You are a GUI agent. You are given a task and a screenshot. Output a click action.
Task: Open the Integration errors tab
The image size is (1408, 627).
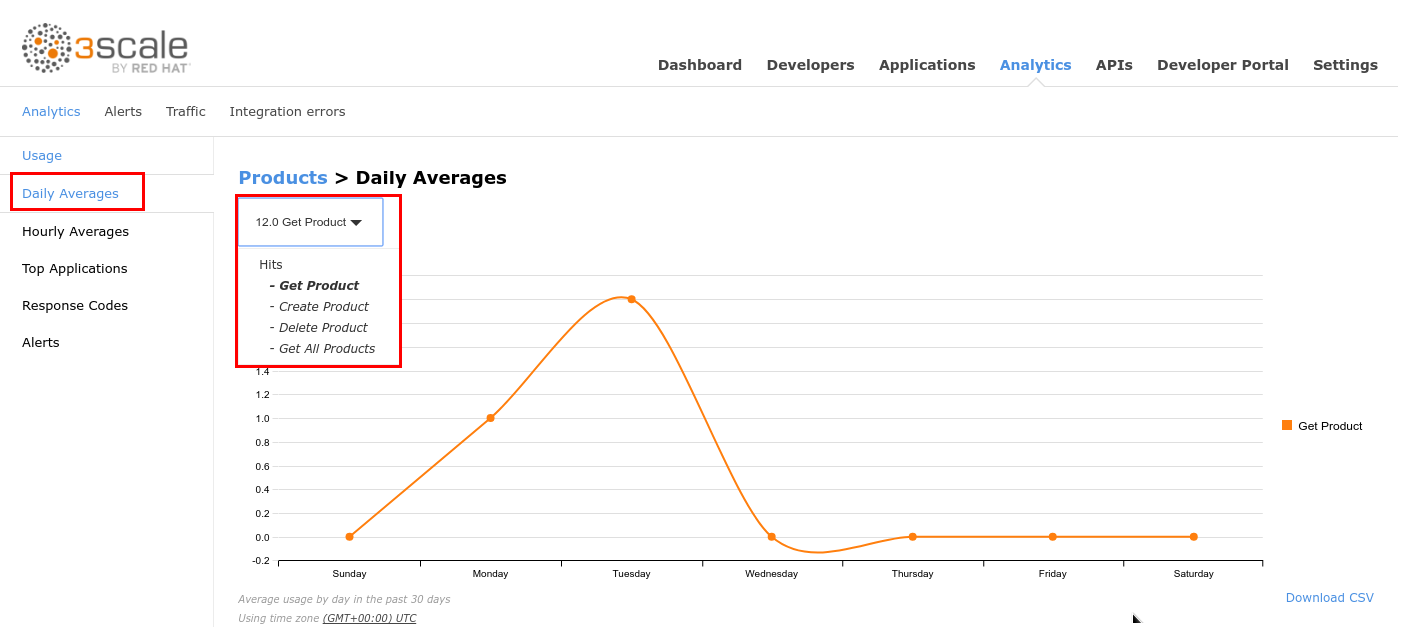[x=287, y=112]
